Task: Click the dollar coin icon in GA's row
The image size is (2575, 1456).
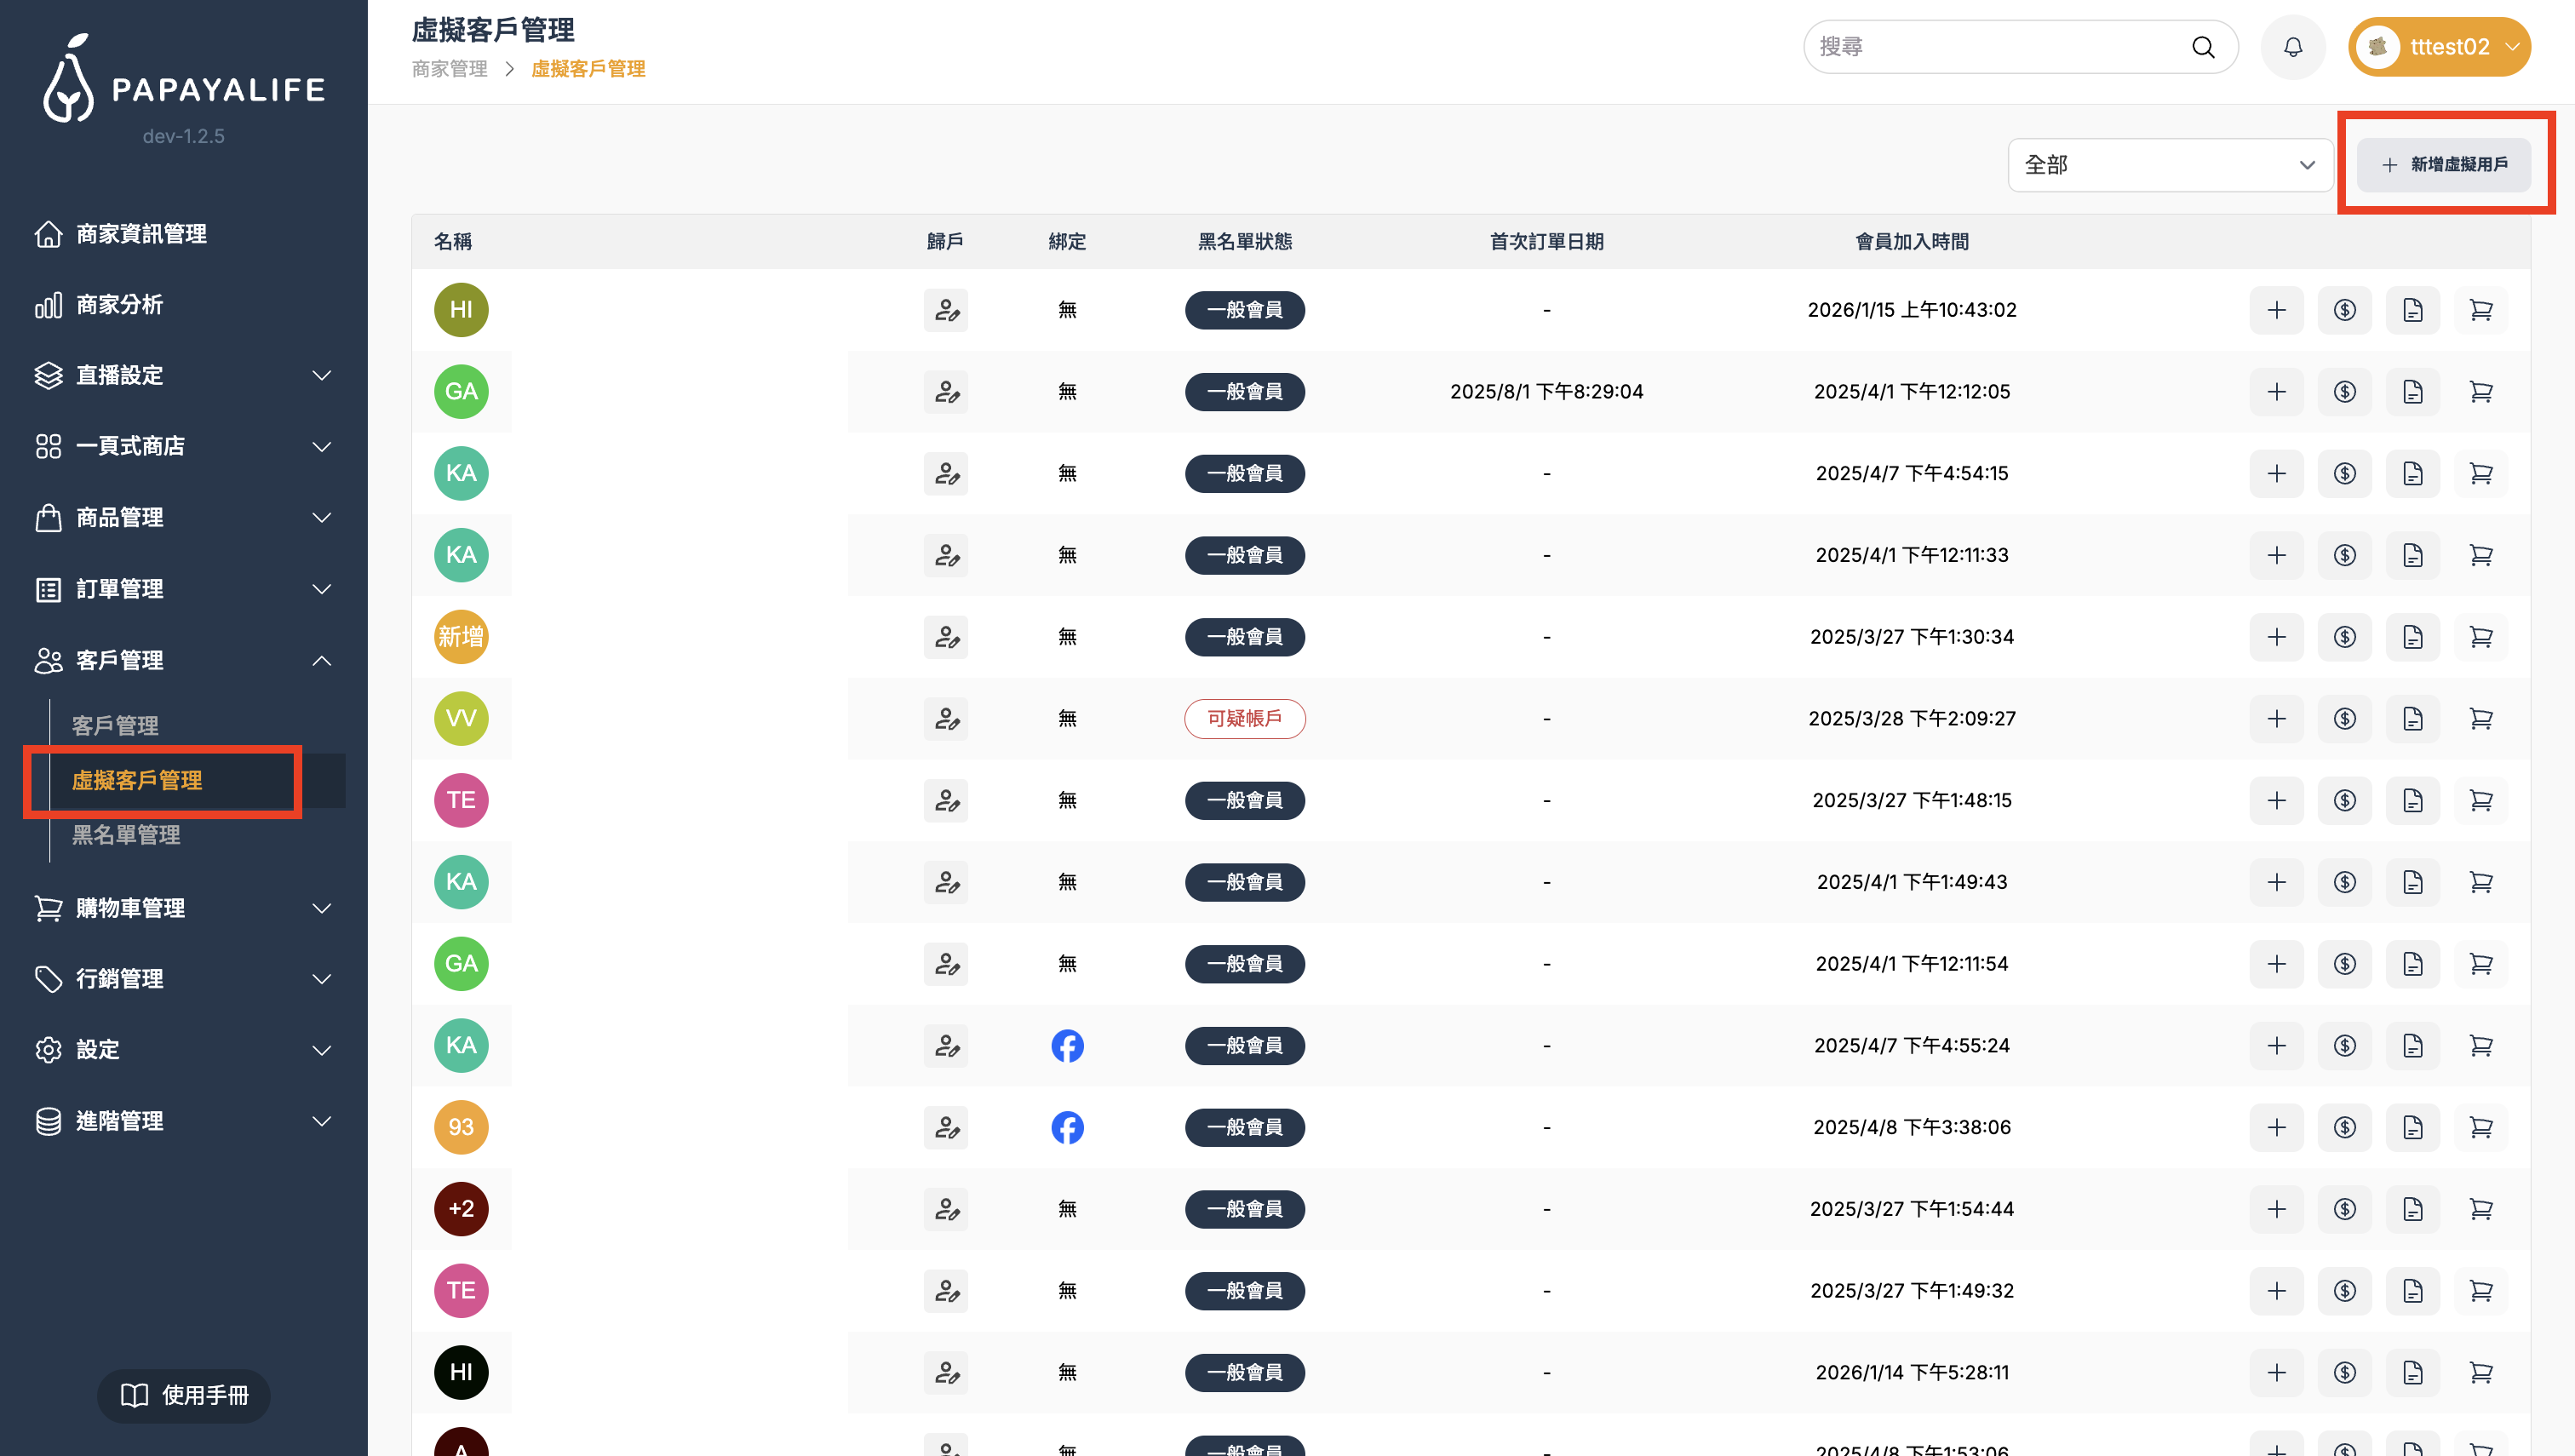Action: click(2344, 392)
